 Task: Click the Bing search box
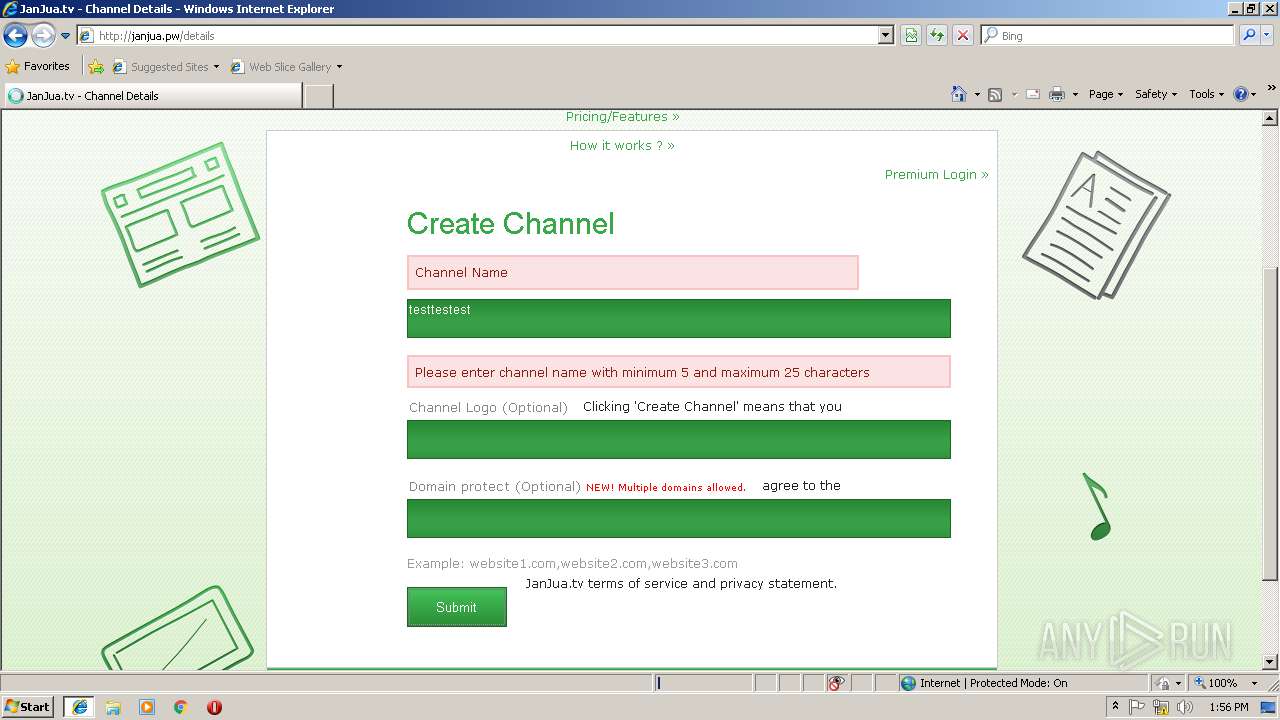(x=1108, y=36)
